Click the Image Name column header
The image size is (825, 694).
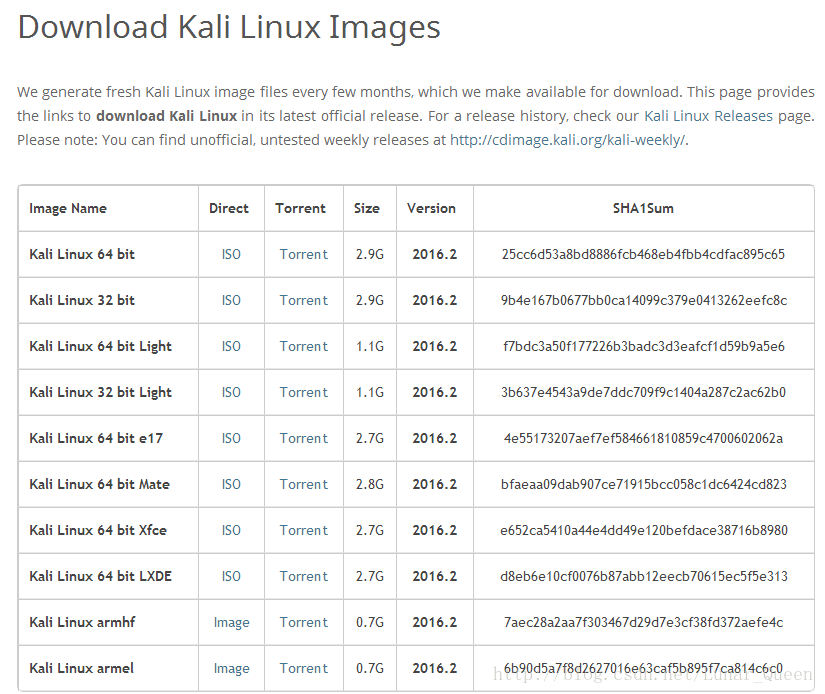68,208
